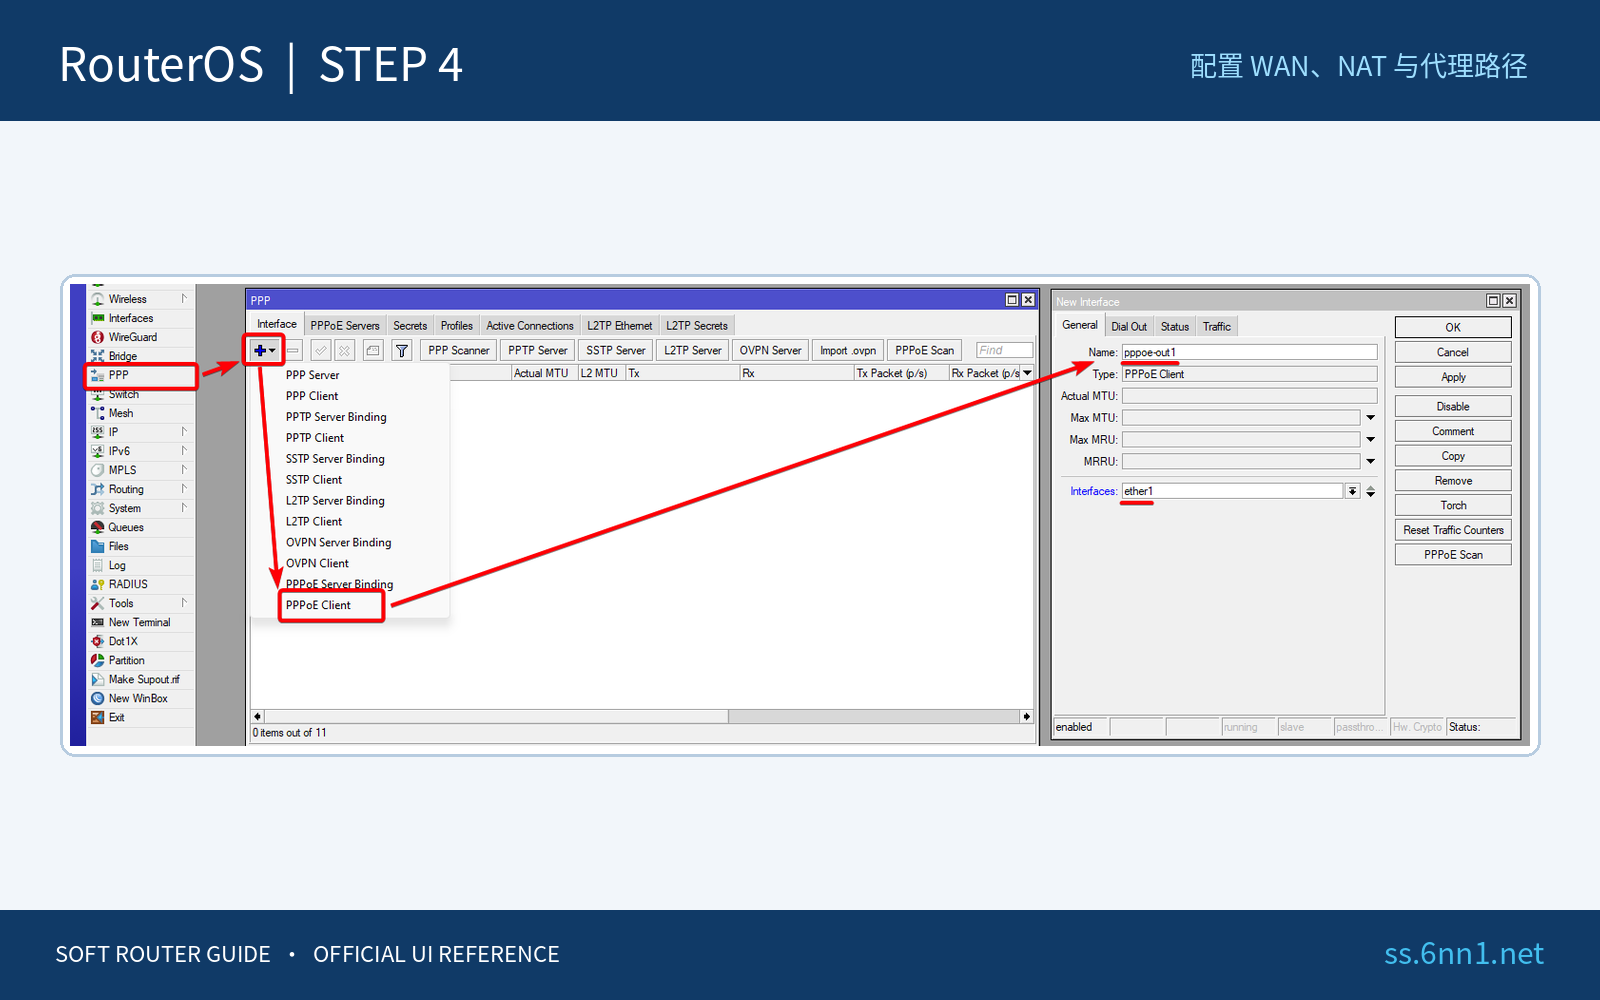Select PPP in the sidebar
Image resolution: width=1600 pixels, height=1000 pixels.
click(x=140, y=375)
